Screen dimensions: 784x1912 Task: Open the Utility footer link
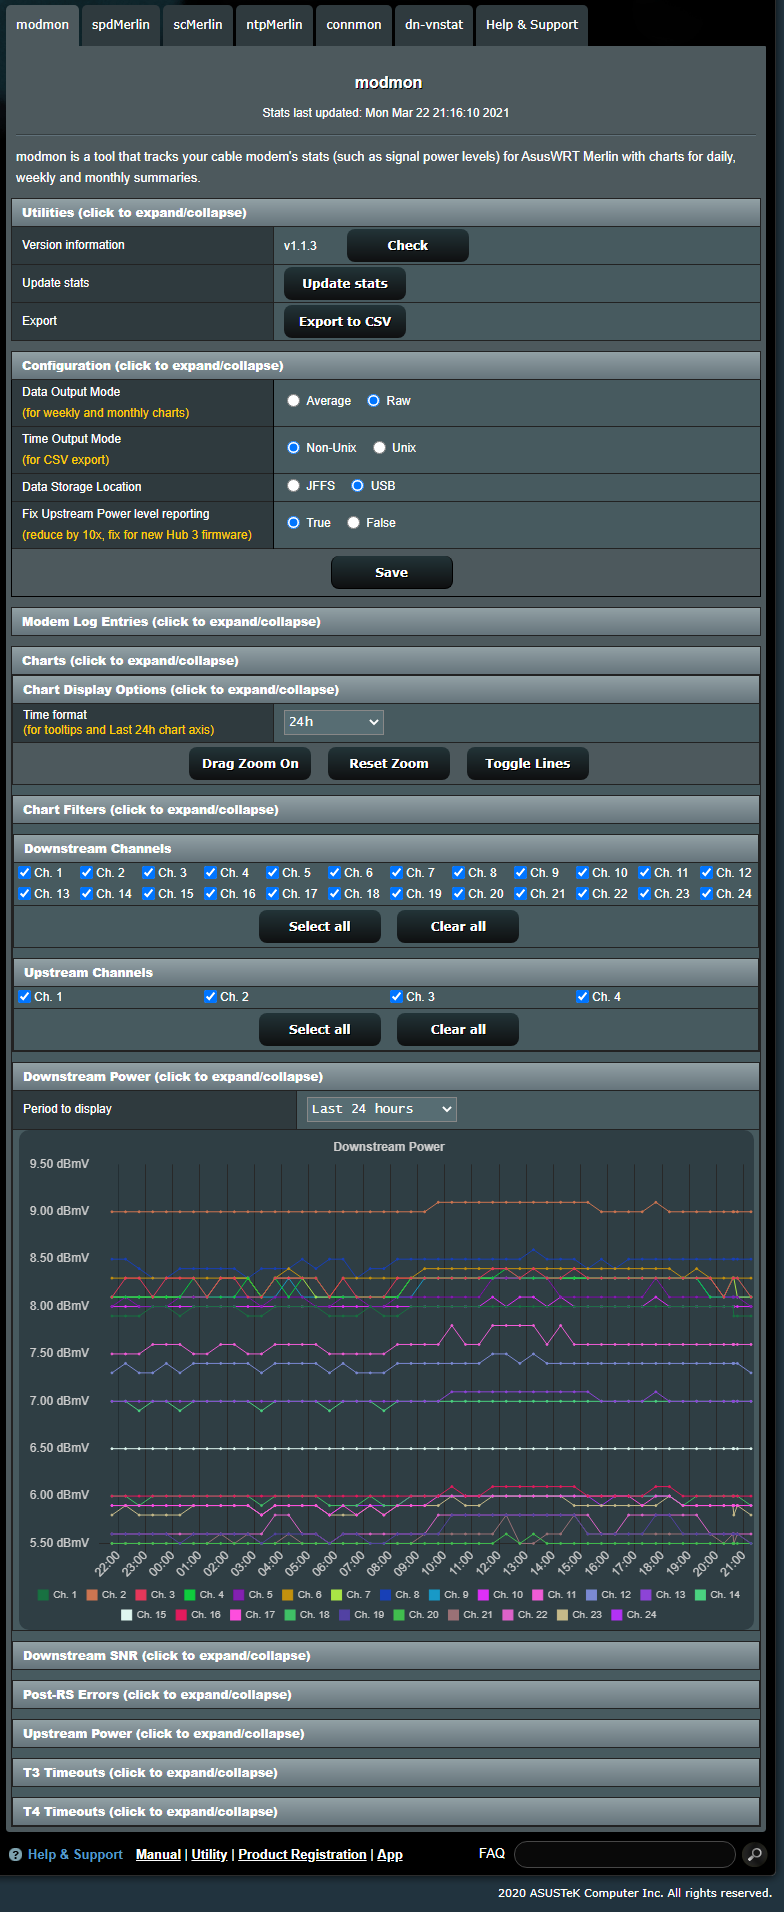point(209,1854)
